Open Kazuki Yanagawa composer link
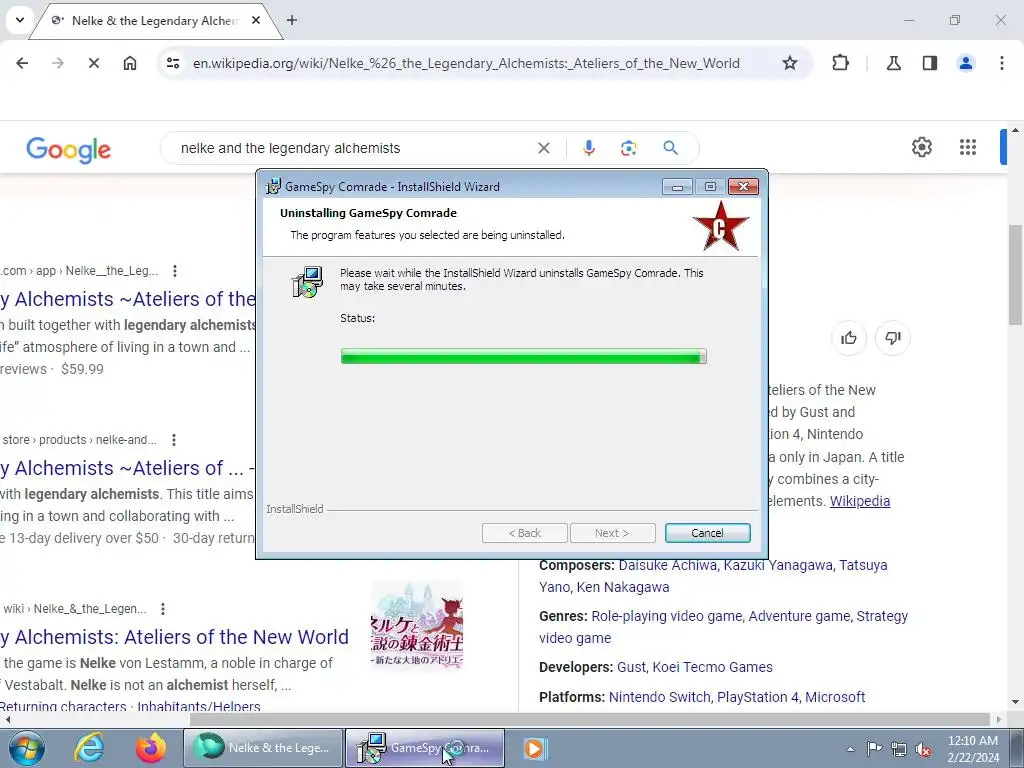The image size is (1024, 768). (x=778, y=565)
